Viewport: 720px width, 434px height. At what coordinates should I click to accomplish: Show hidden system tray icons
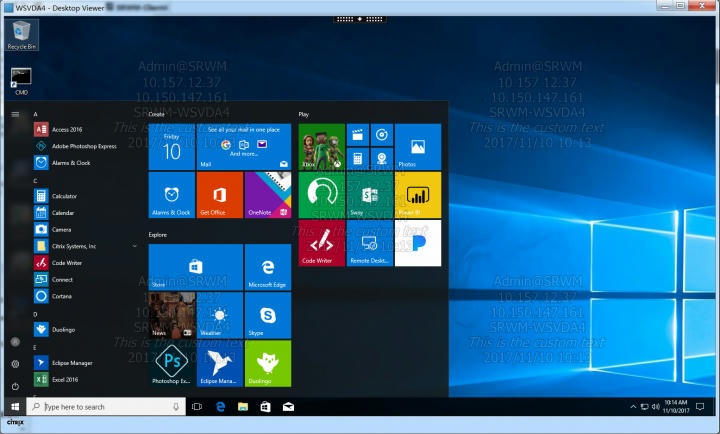point(633,407)
